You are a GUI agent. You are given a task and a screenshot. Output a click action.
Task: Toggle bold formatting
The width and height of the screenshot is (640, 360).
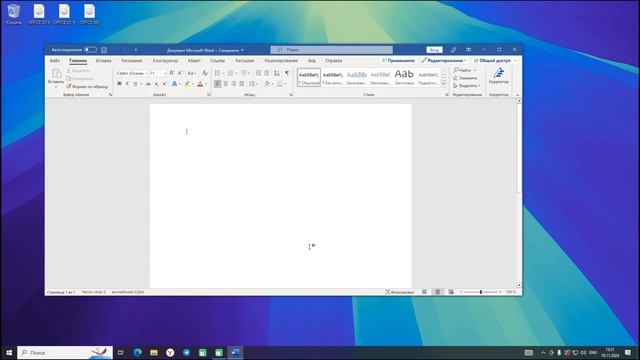click(119, 84)
